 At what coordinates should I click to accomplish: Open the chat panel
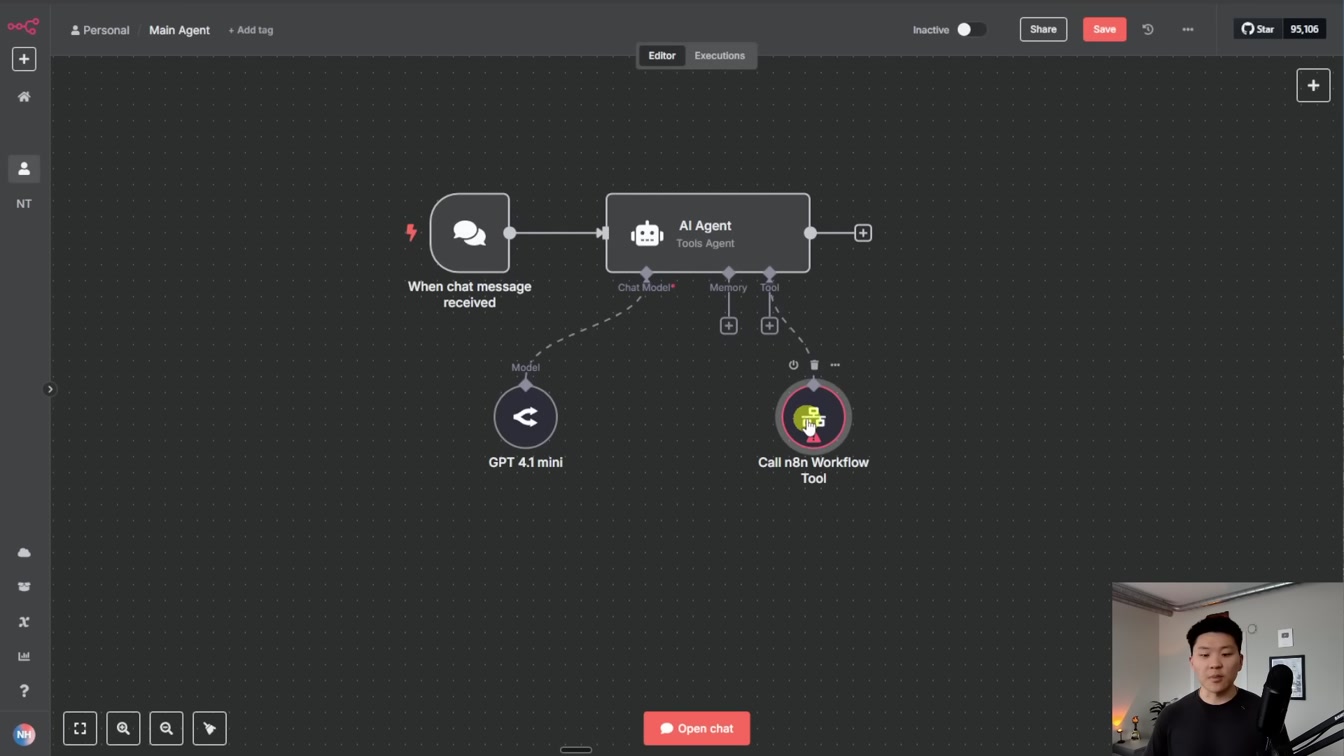[696, 728]
